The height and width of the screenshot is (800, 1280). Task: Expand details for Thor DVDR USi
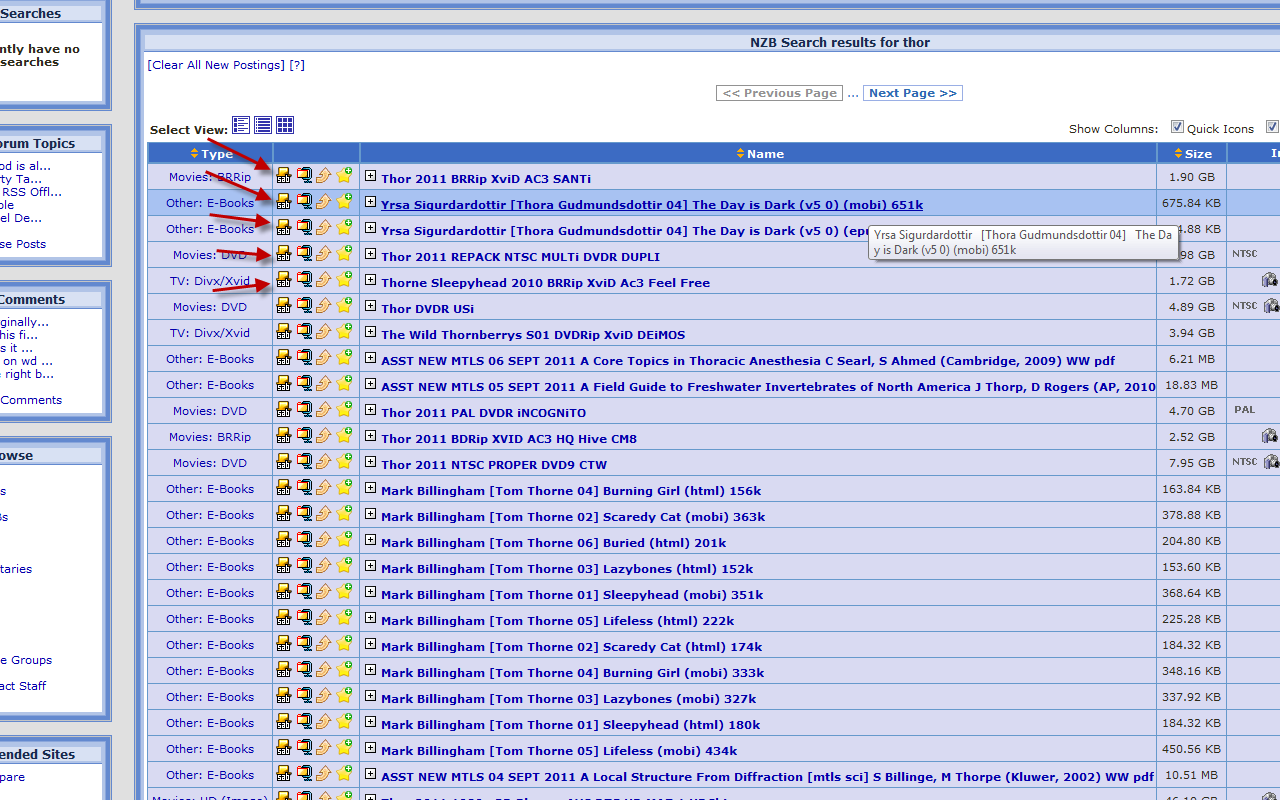[x=370, y=306]
